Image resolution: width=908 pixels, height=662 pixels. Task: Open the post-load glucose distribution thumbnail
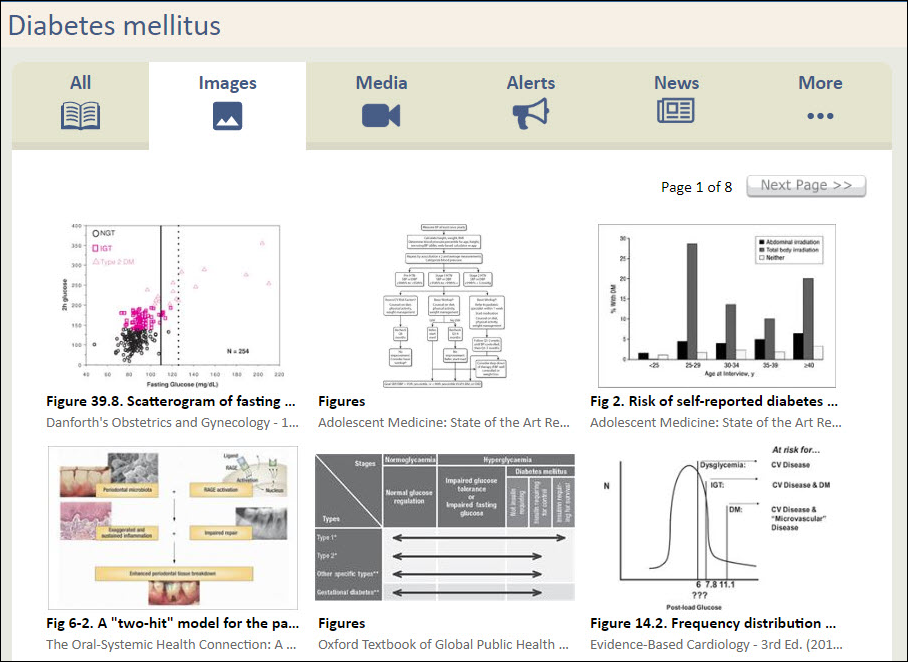tap(716, 528)
